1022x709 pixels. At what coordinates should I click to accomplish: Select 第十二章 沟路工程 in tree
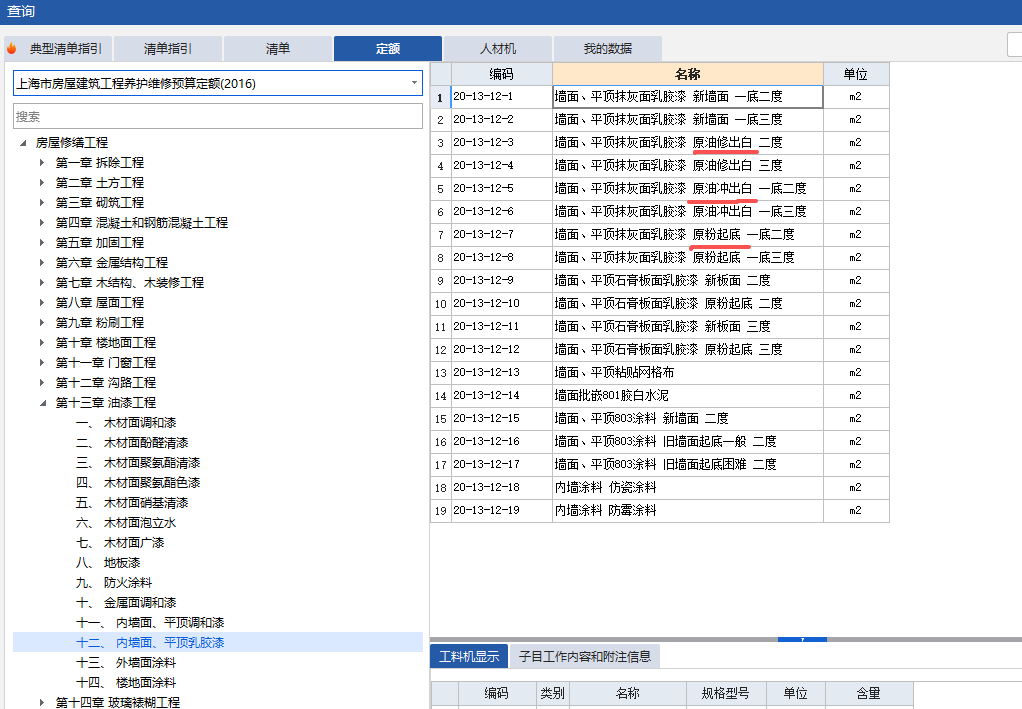click(x=106, y=383)
